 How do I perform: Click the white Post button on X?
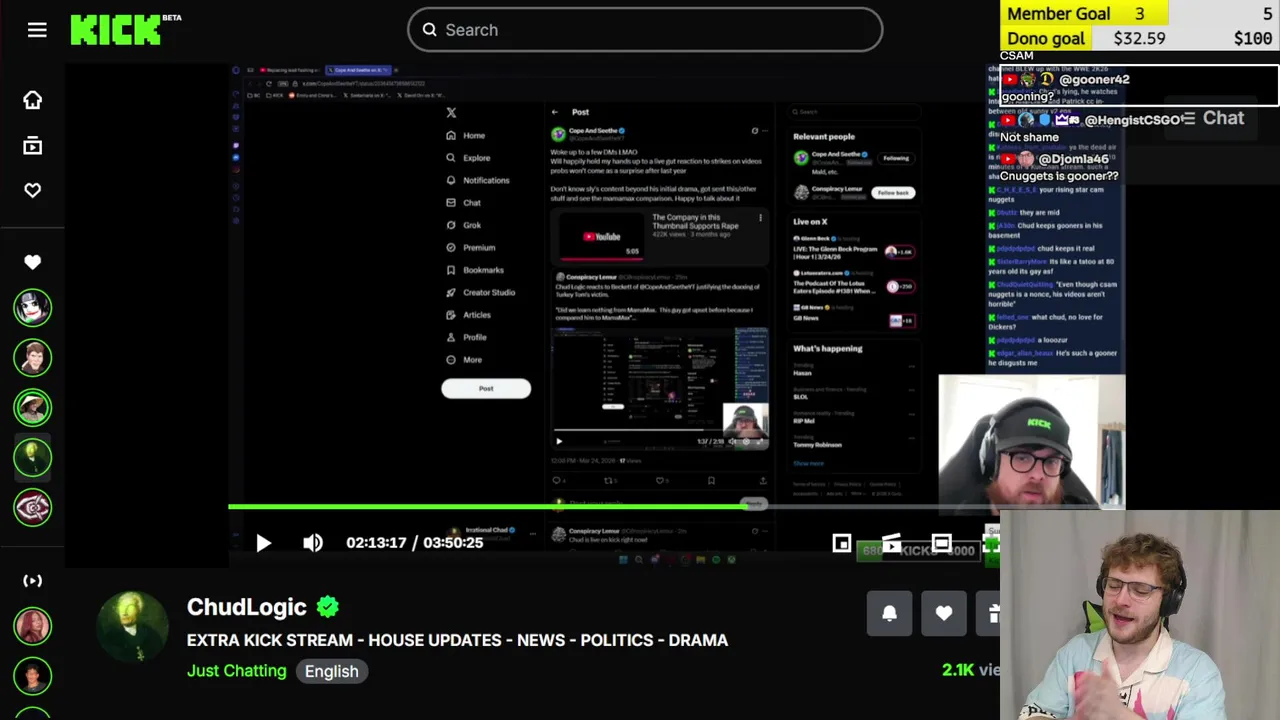tap(486, 388)
